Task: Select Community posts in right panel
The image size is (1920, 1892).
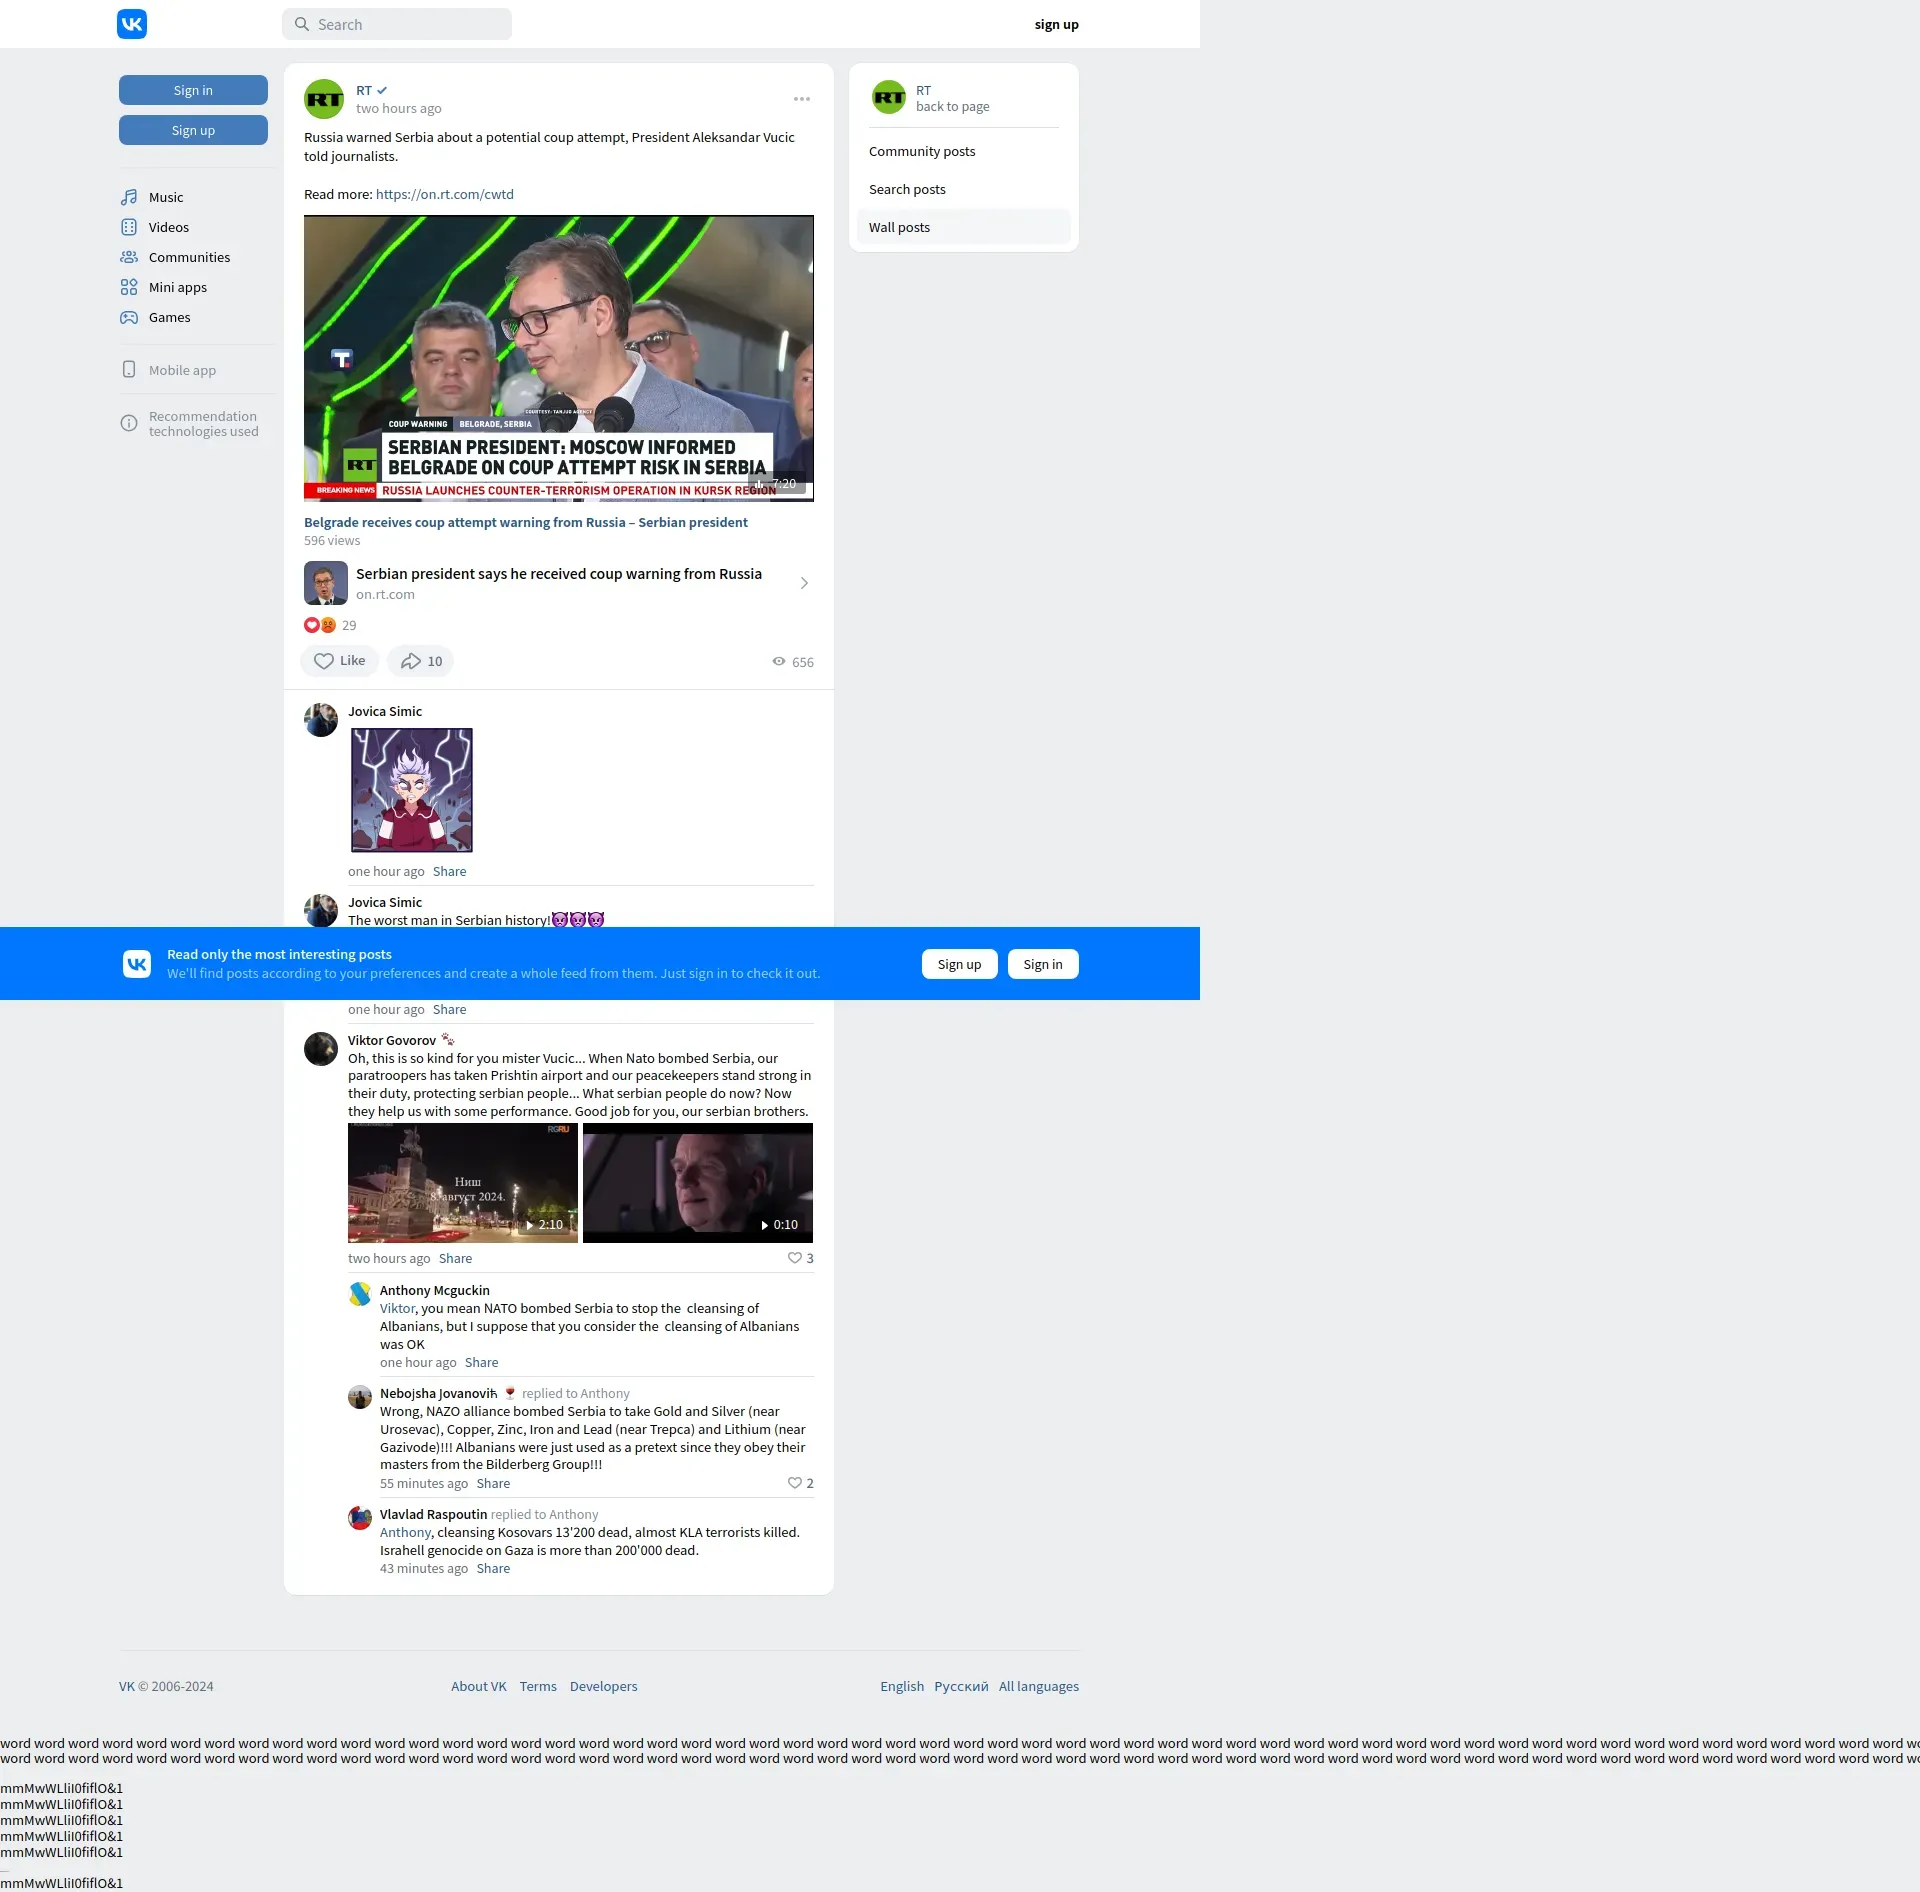Action: coord(922,151)
